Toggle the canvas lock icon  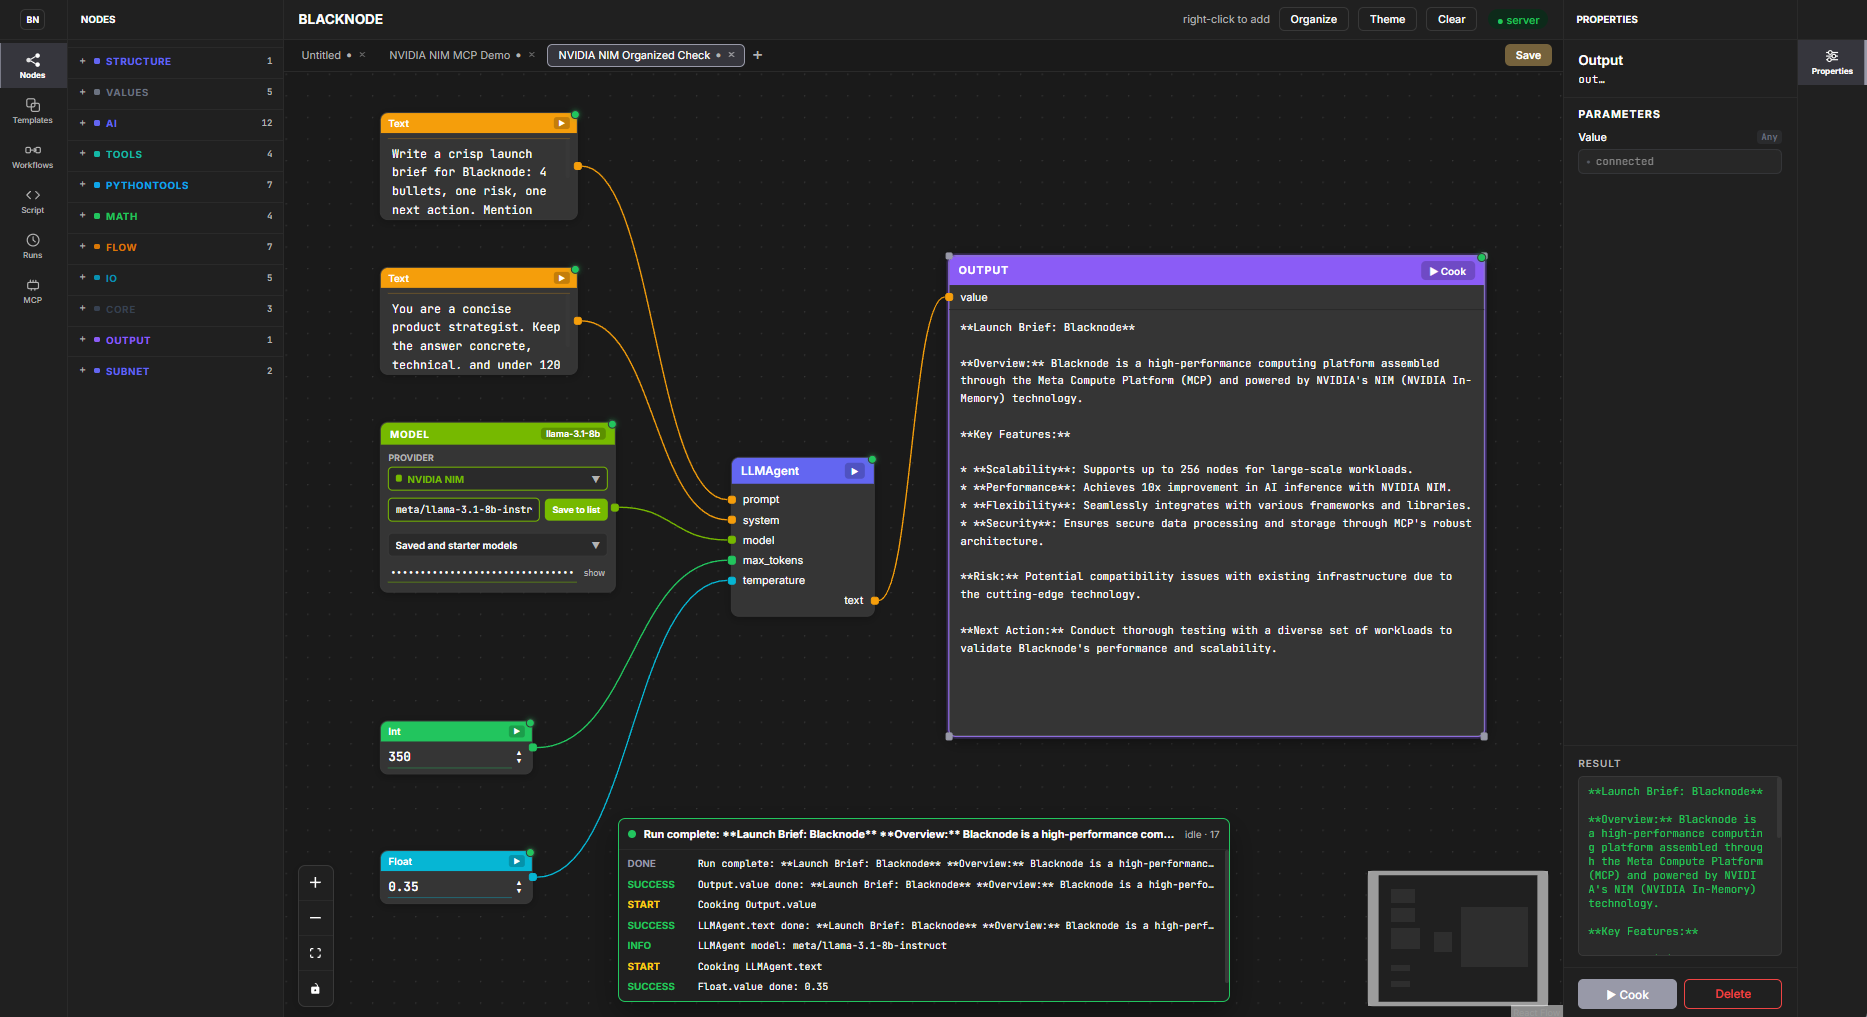(x=315, y=989)
